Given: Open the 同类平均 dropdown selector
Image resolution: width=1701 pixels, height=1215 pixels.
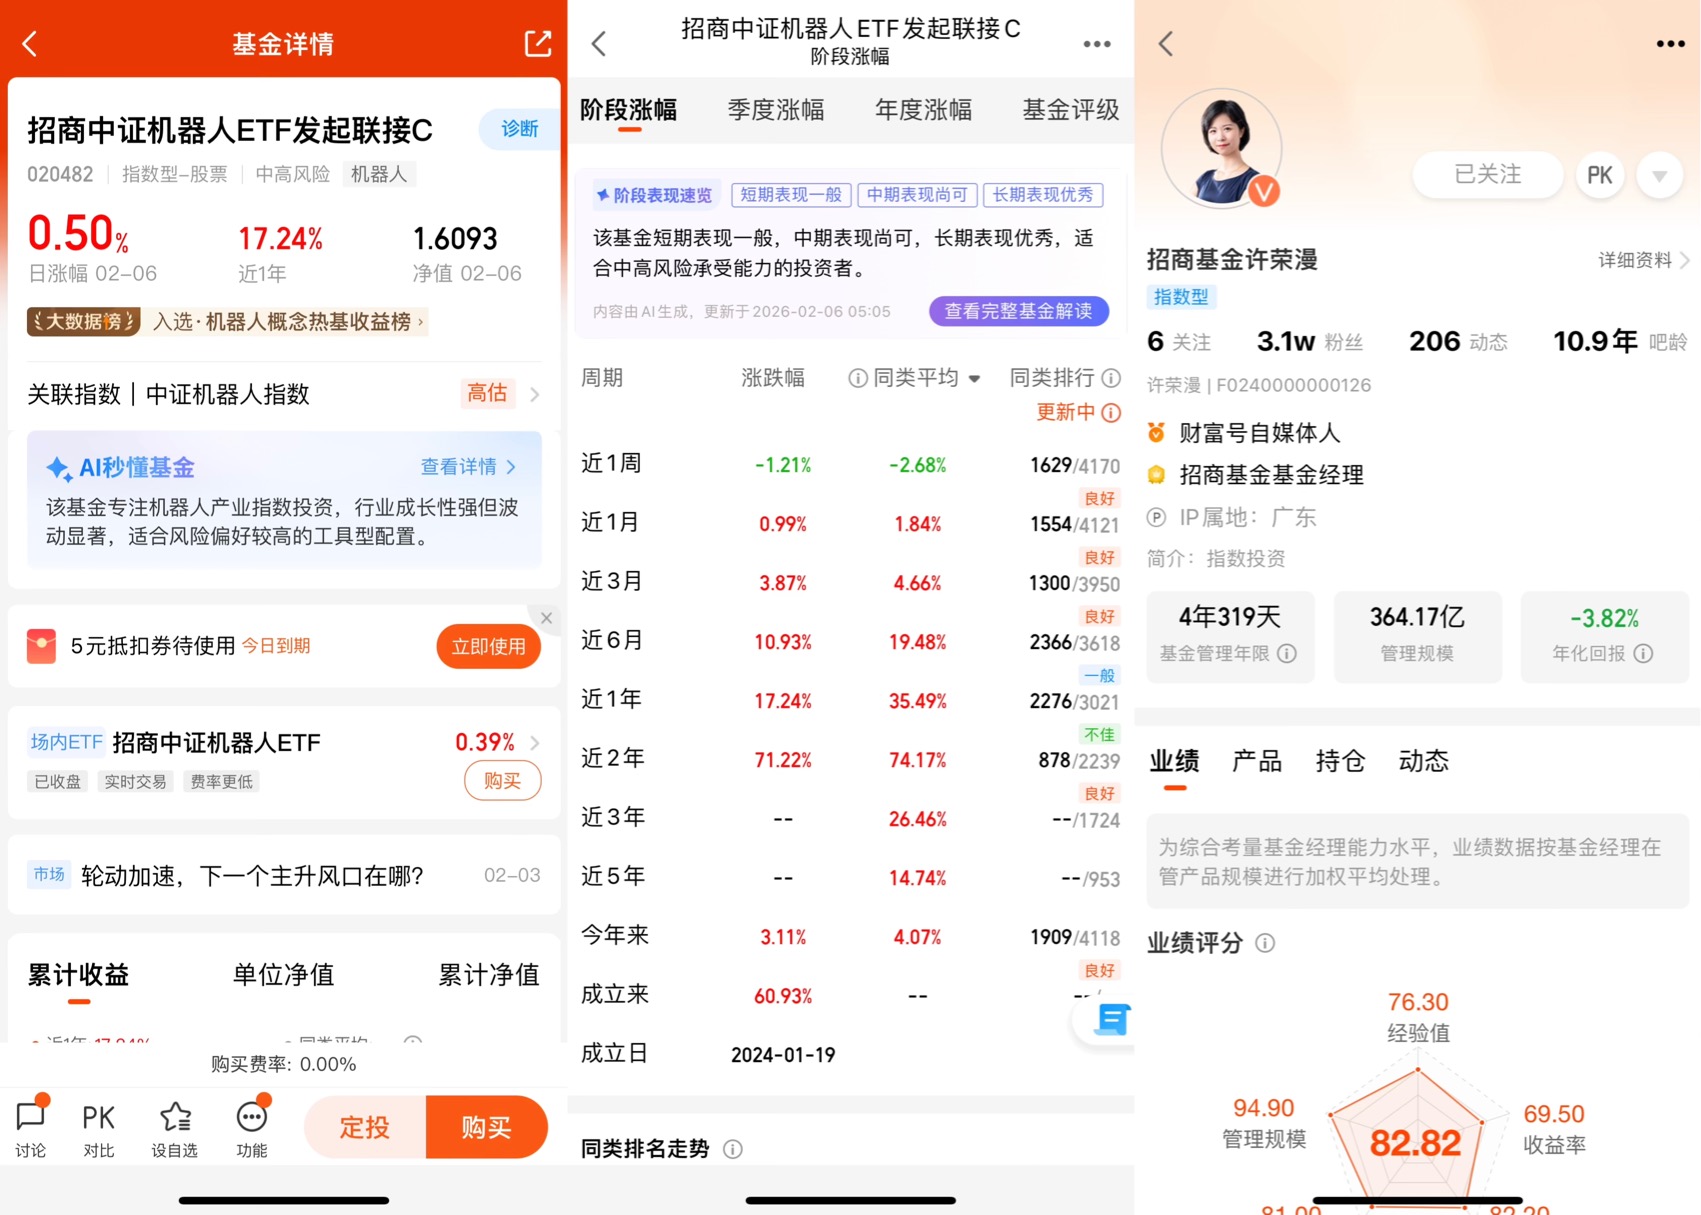Looking at the screenshot, I should (927, 378).
